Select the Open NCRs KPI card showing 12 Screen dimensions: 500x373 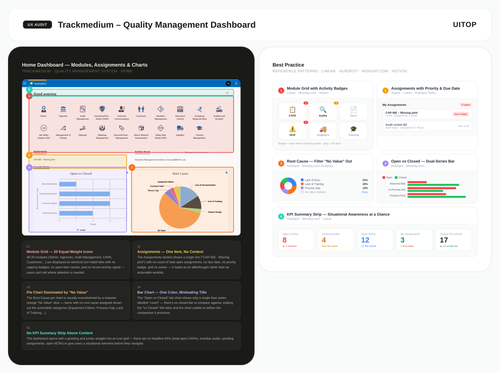point(375,240)
